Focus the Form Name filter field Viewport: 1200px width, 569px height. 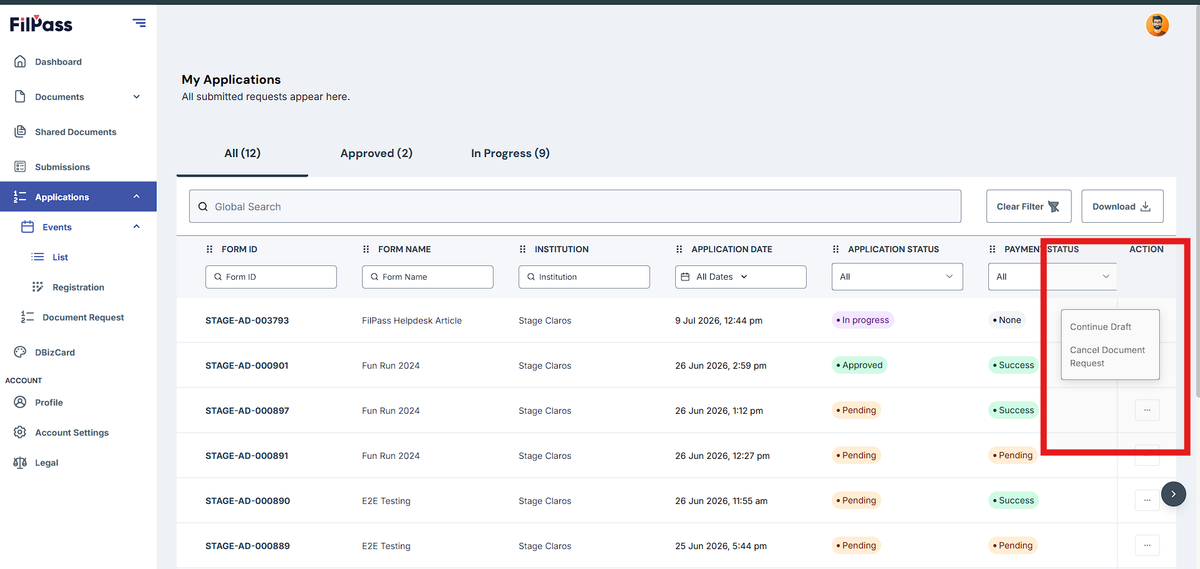click(x=428, y=277)
